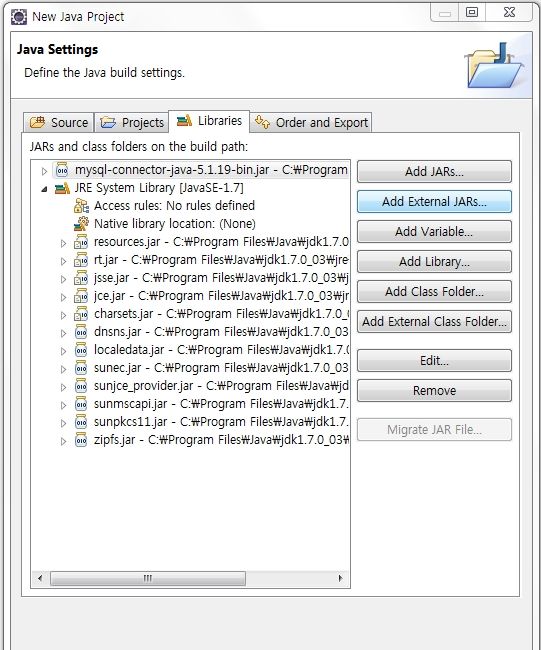
Task: Expand the jsse.jar node
Action: [63, 279]
